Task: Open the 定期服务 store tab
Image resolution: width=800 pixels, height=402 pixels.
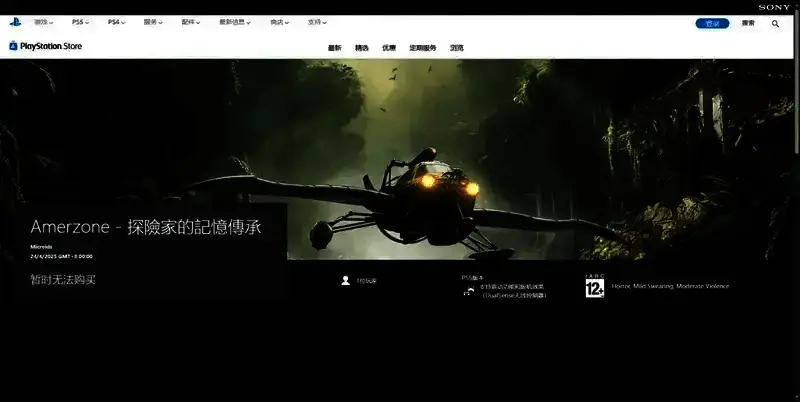Action: click(x=422, y=48)
